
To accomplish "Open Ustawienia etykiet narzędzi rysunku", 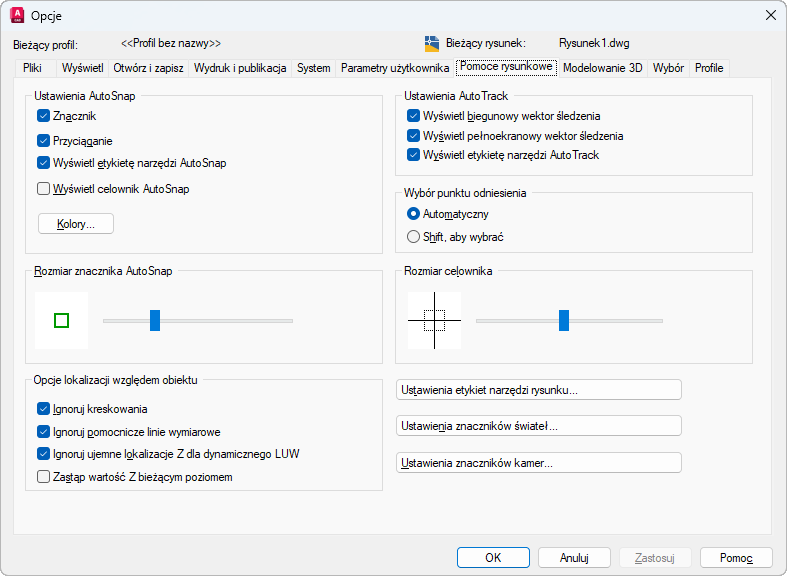I will coord(539,390).
